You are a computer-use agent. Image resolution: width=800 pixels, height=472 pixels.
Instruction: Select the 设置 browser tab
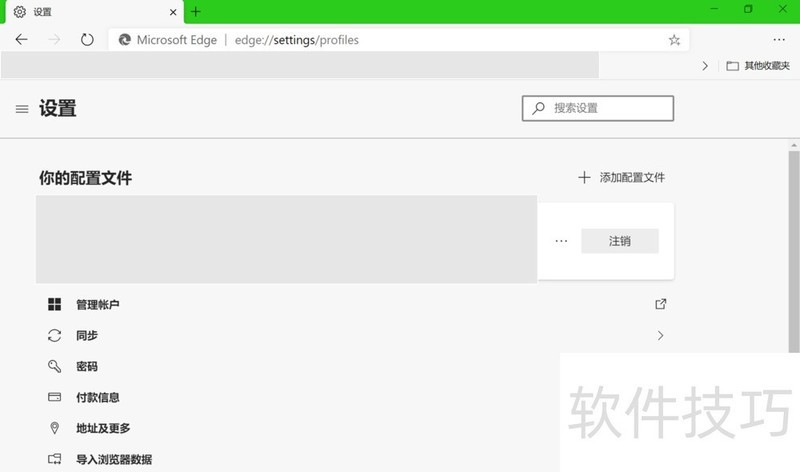(94, 12)
